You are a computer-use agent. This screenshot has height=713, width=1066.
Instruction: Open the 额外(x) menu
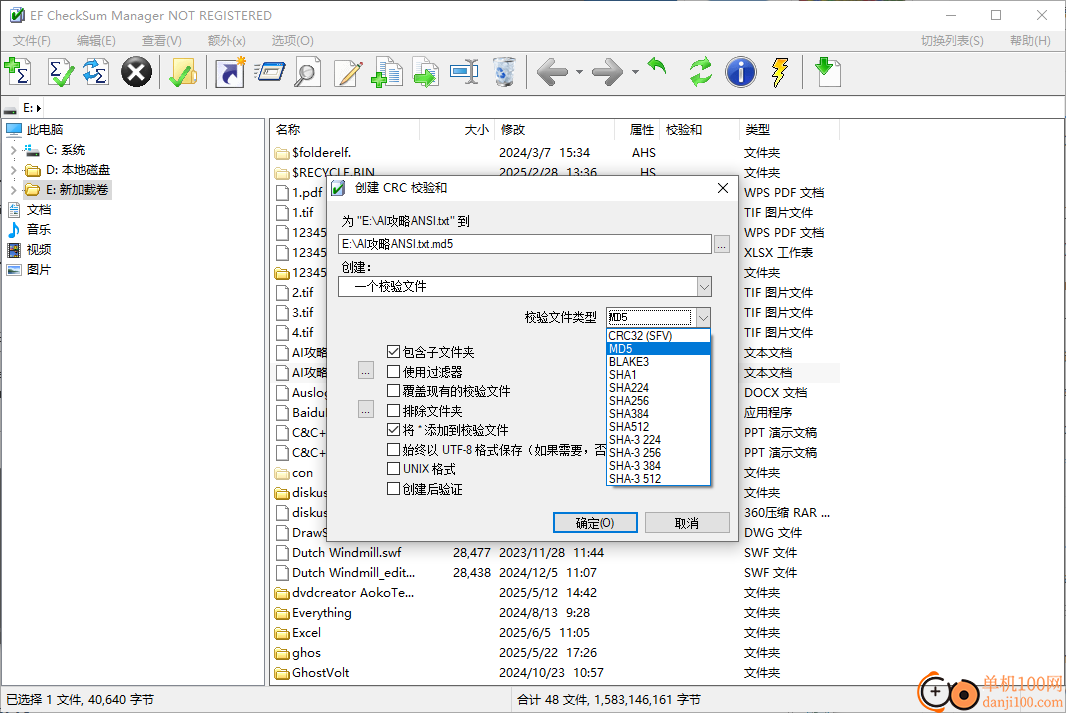[226, 41]
